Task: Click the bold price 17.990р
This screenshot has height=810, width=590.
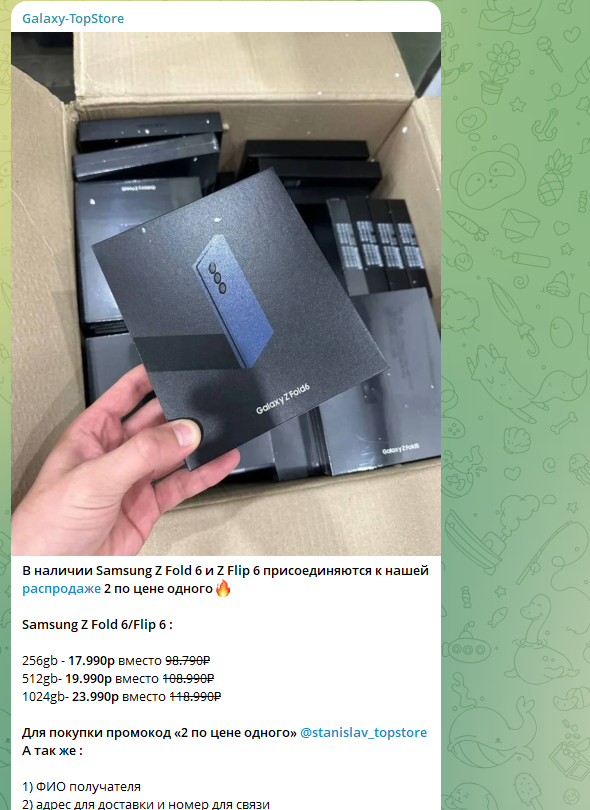Action: (91, 660)
